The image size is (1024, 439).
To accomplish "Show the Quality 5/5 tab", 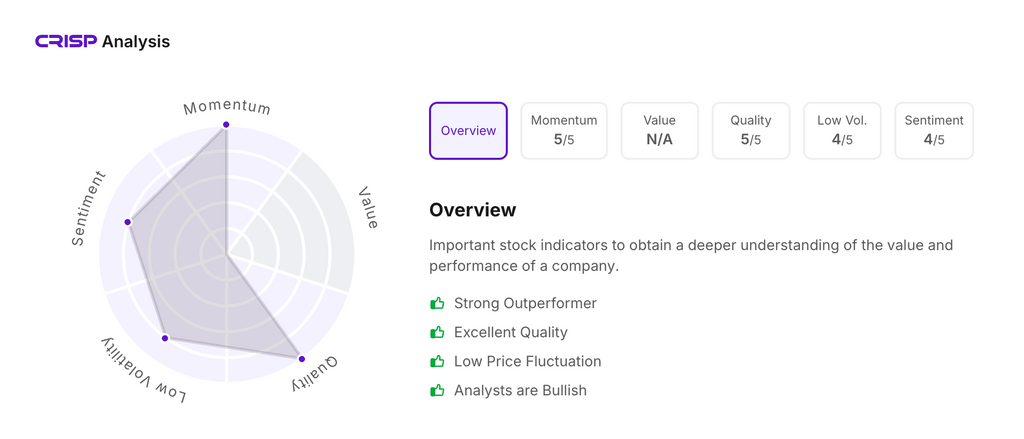I will coord(751,131).
